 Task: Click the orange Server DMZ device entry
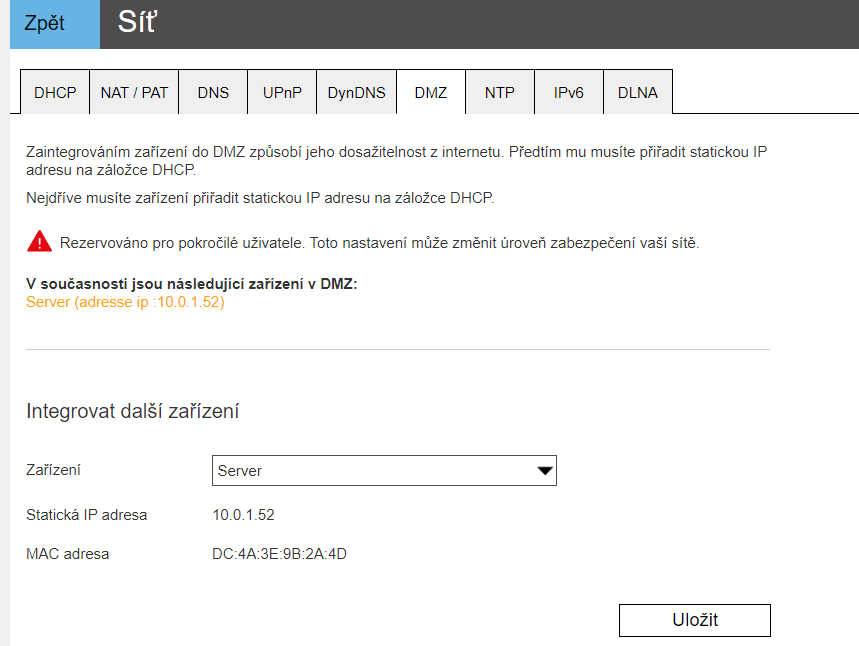point(125,302)
